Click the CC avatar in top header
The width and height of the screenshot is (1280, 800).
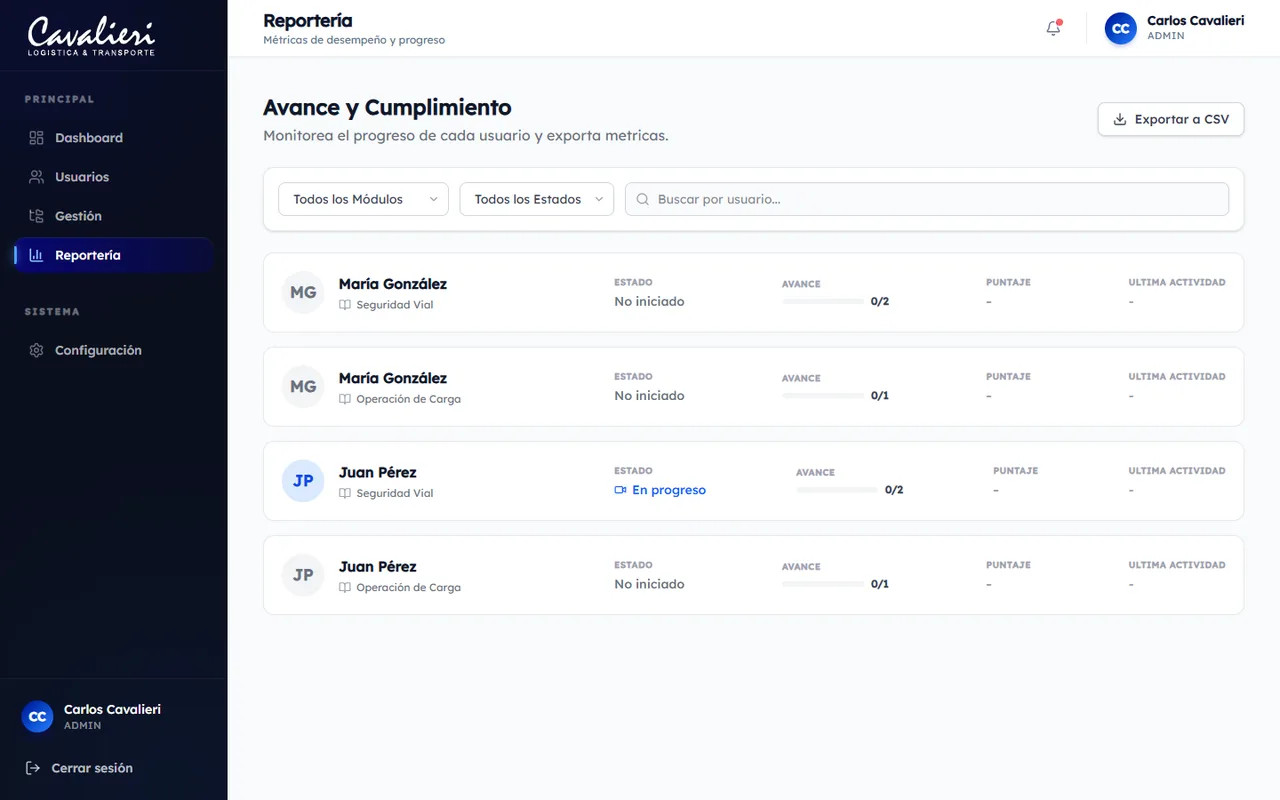pyautogui.click(x=1121, y=28)
